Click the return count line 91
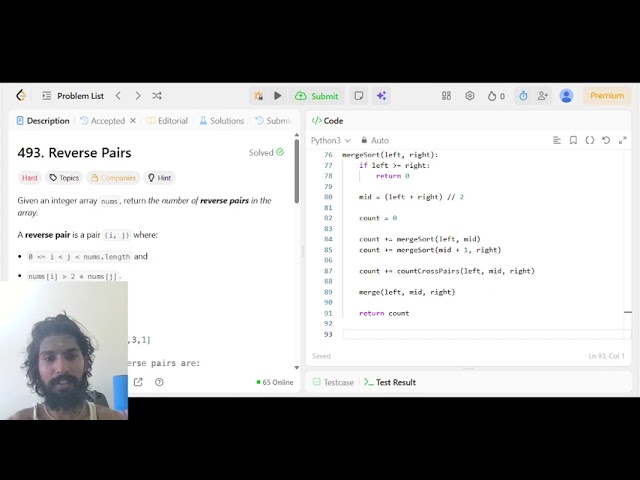 [x=384, y=313]
